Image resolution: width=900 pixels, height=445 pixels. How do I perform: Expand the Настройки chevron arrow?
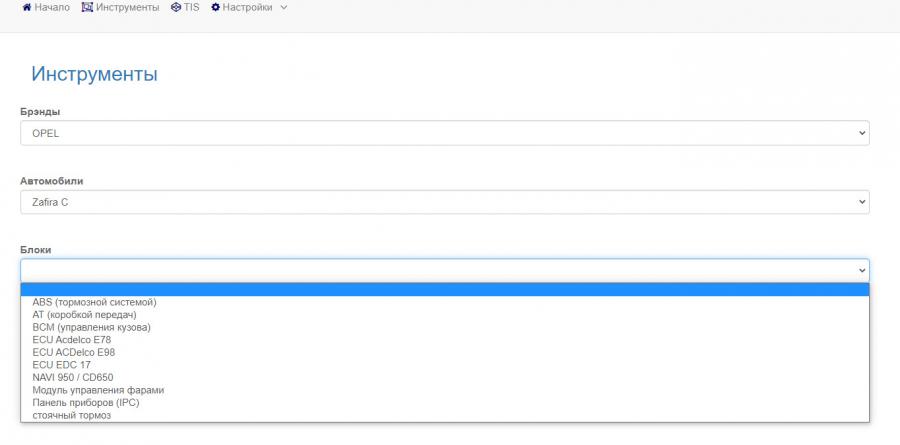click(x=283, y=8)
